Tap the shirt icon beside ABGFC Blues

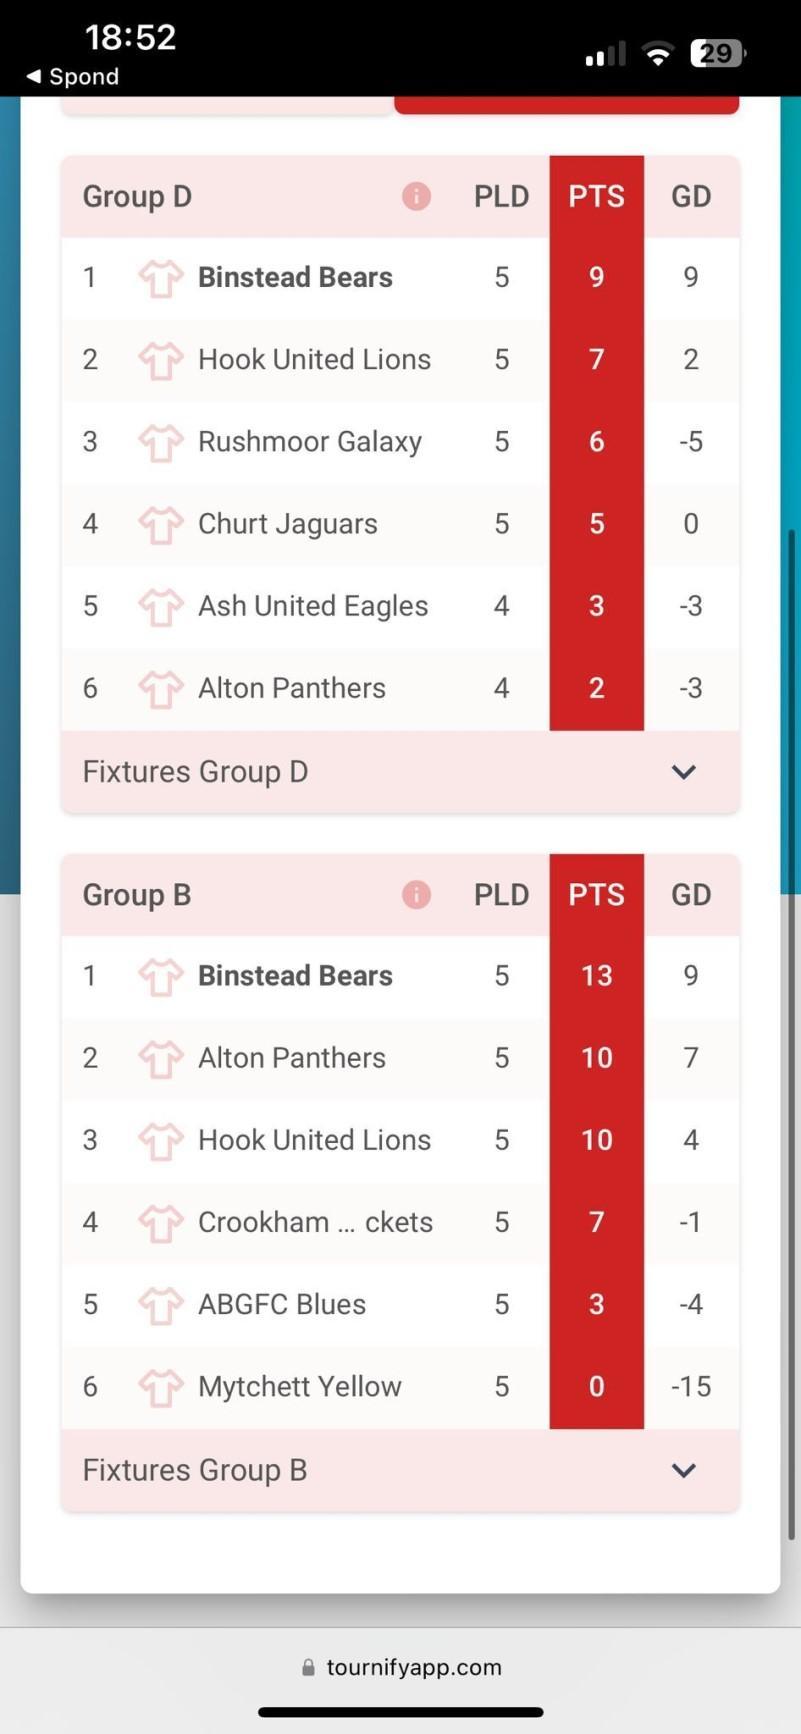coord(160,1305)
